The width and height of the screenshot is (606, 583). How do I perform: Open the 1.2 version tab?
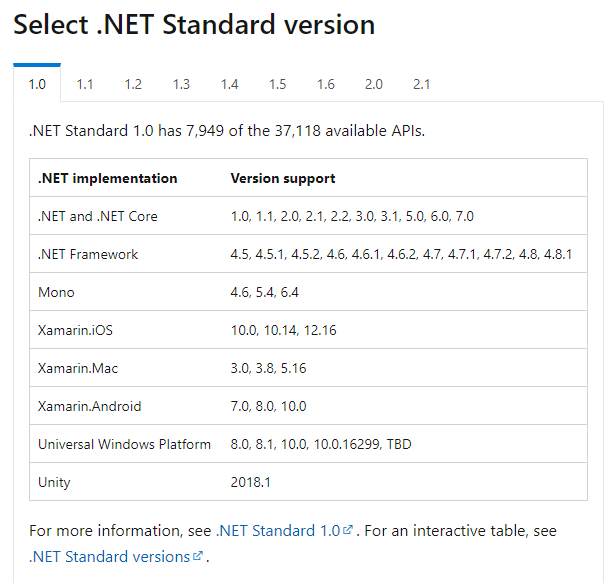133,84
